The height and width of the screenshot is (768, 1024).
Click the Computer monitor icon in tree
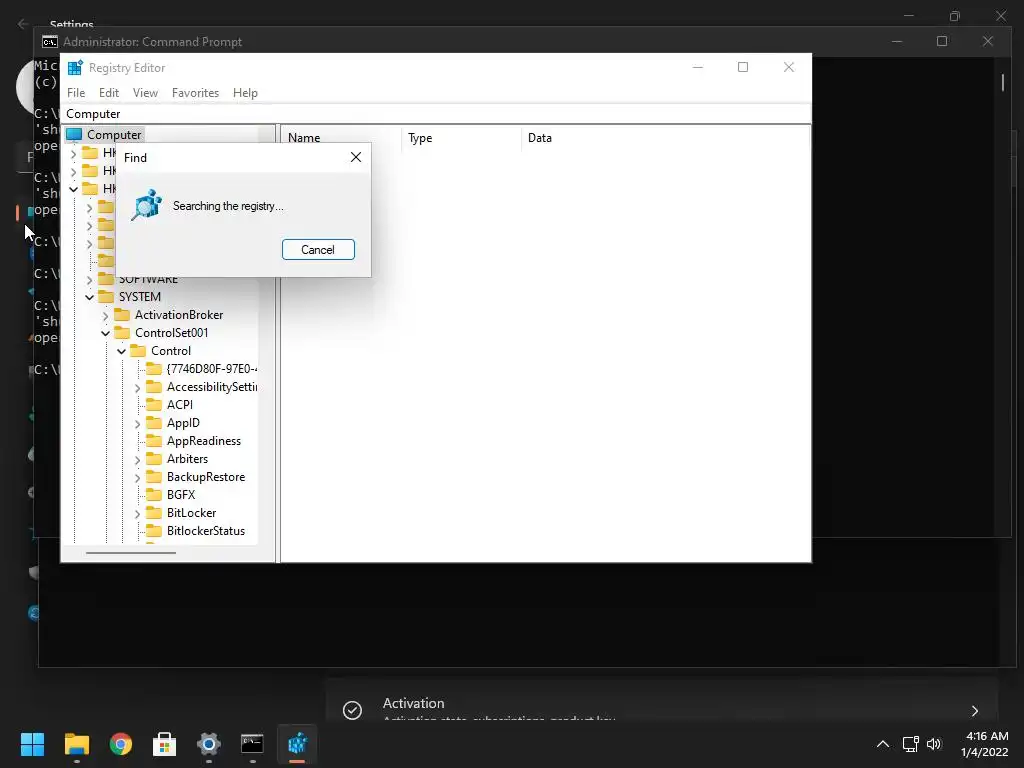(74, 135)
